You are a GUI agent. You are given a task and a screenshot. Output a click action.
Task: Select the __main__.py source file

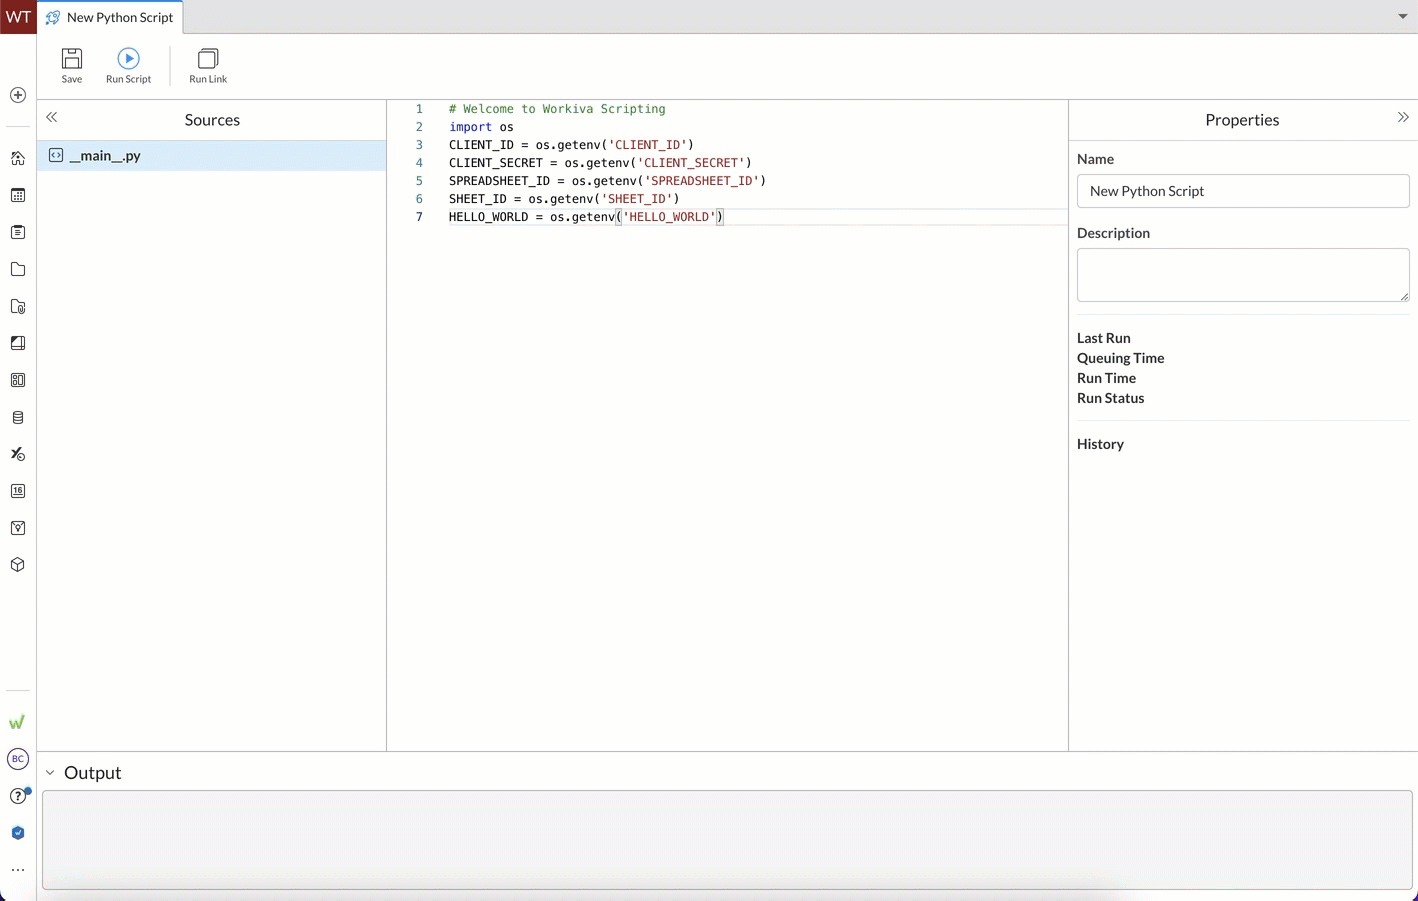212,155
